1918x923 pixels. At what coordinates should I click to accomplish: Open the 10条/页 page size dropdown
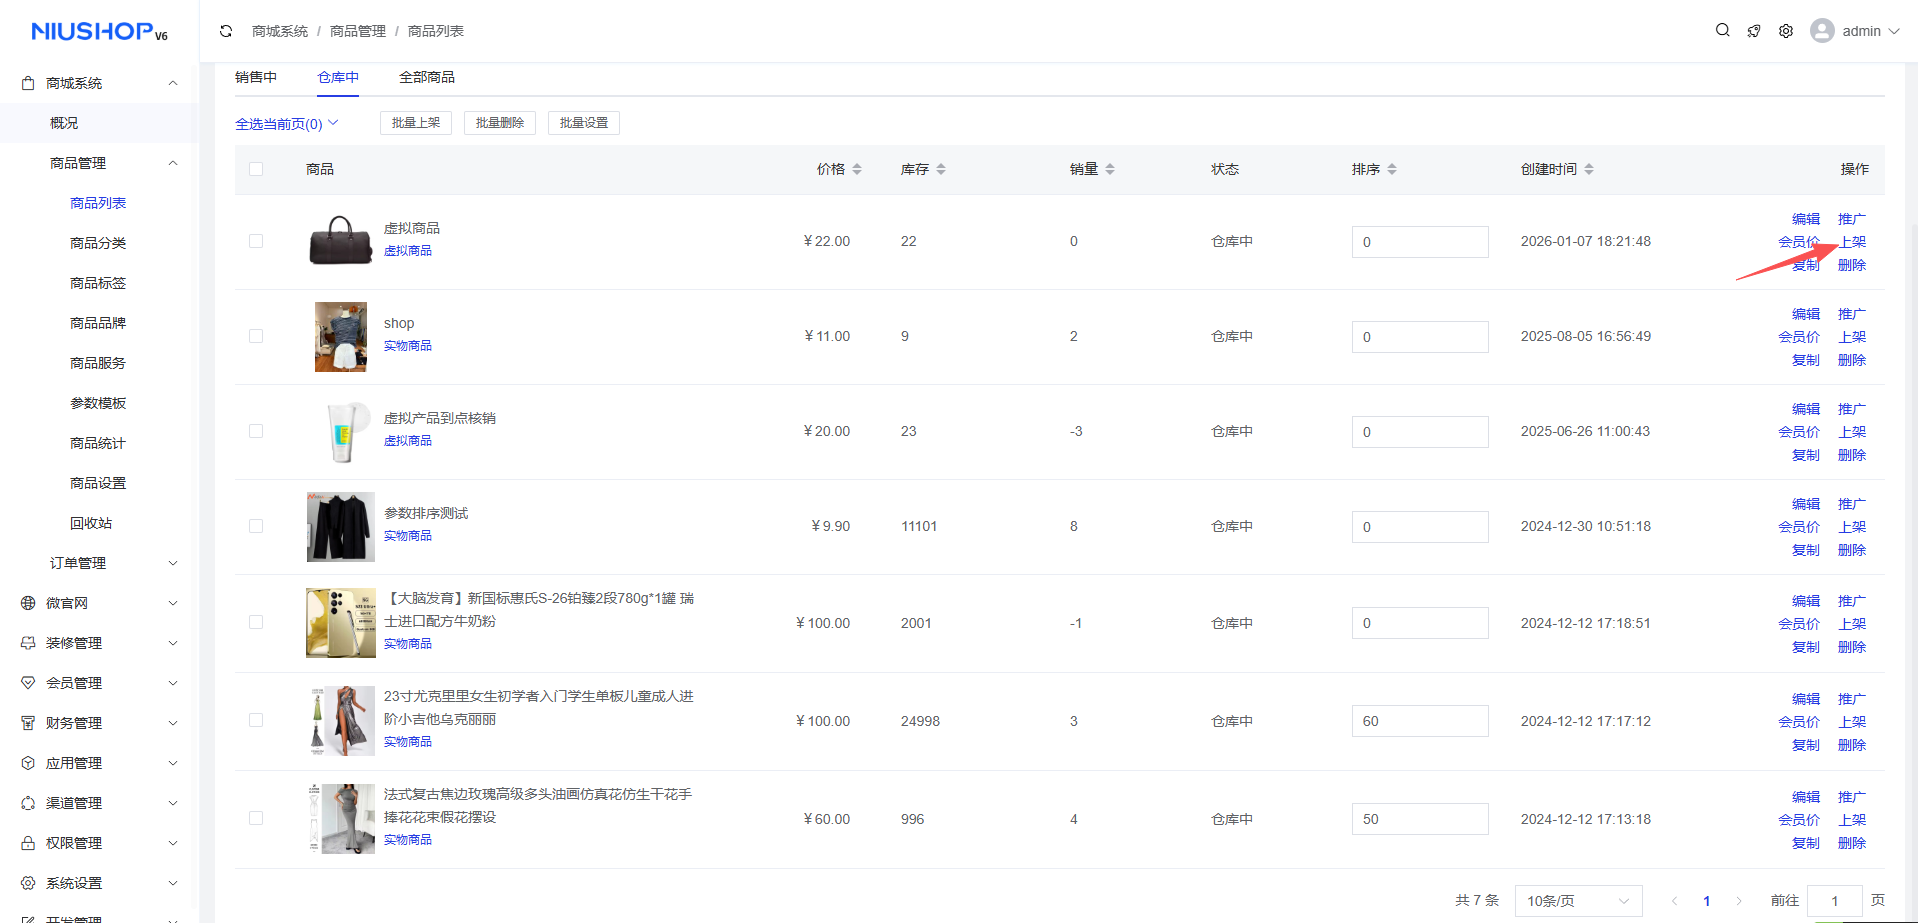tap(1578, 901)
